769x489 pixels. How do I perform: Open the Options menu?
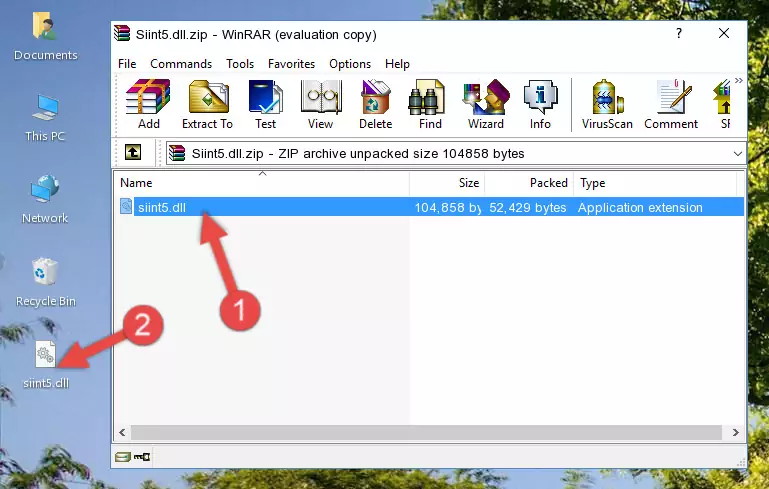(x=350, y=64)
